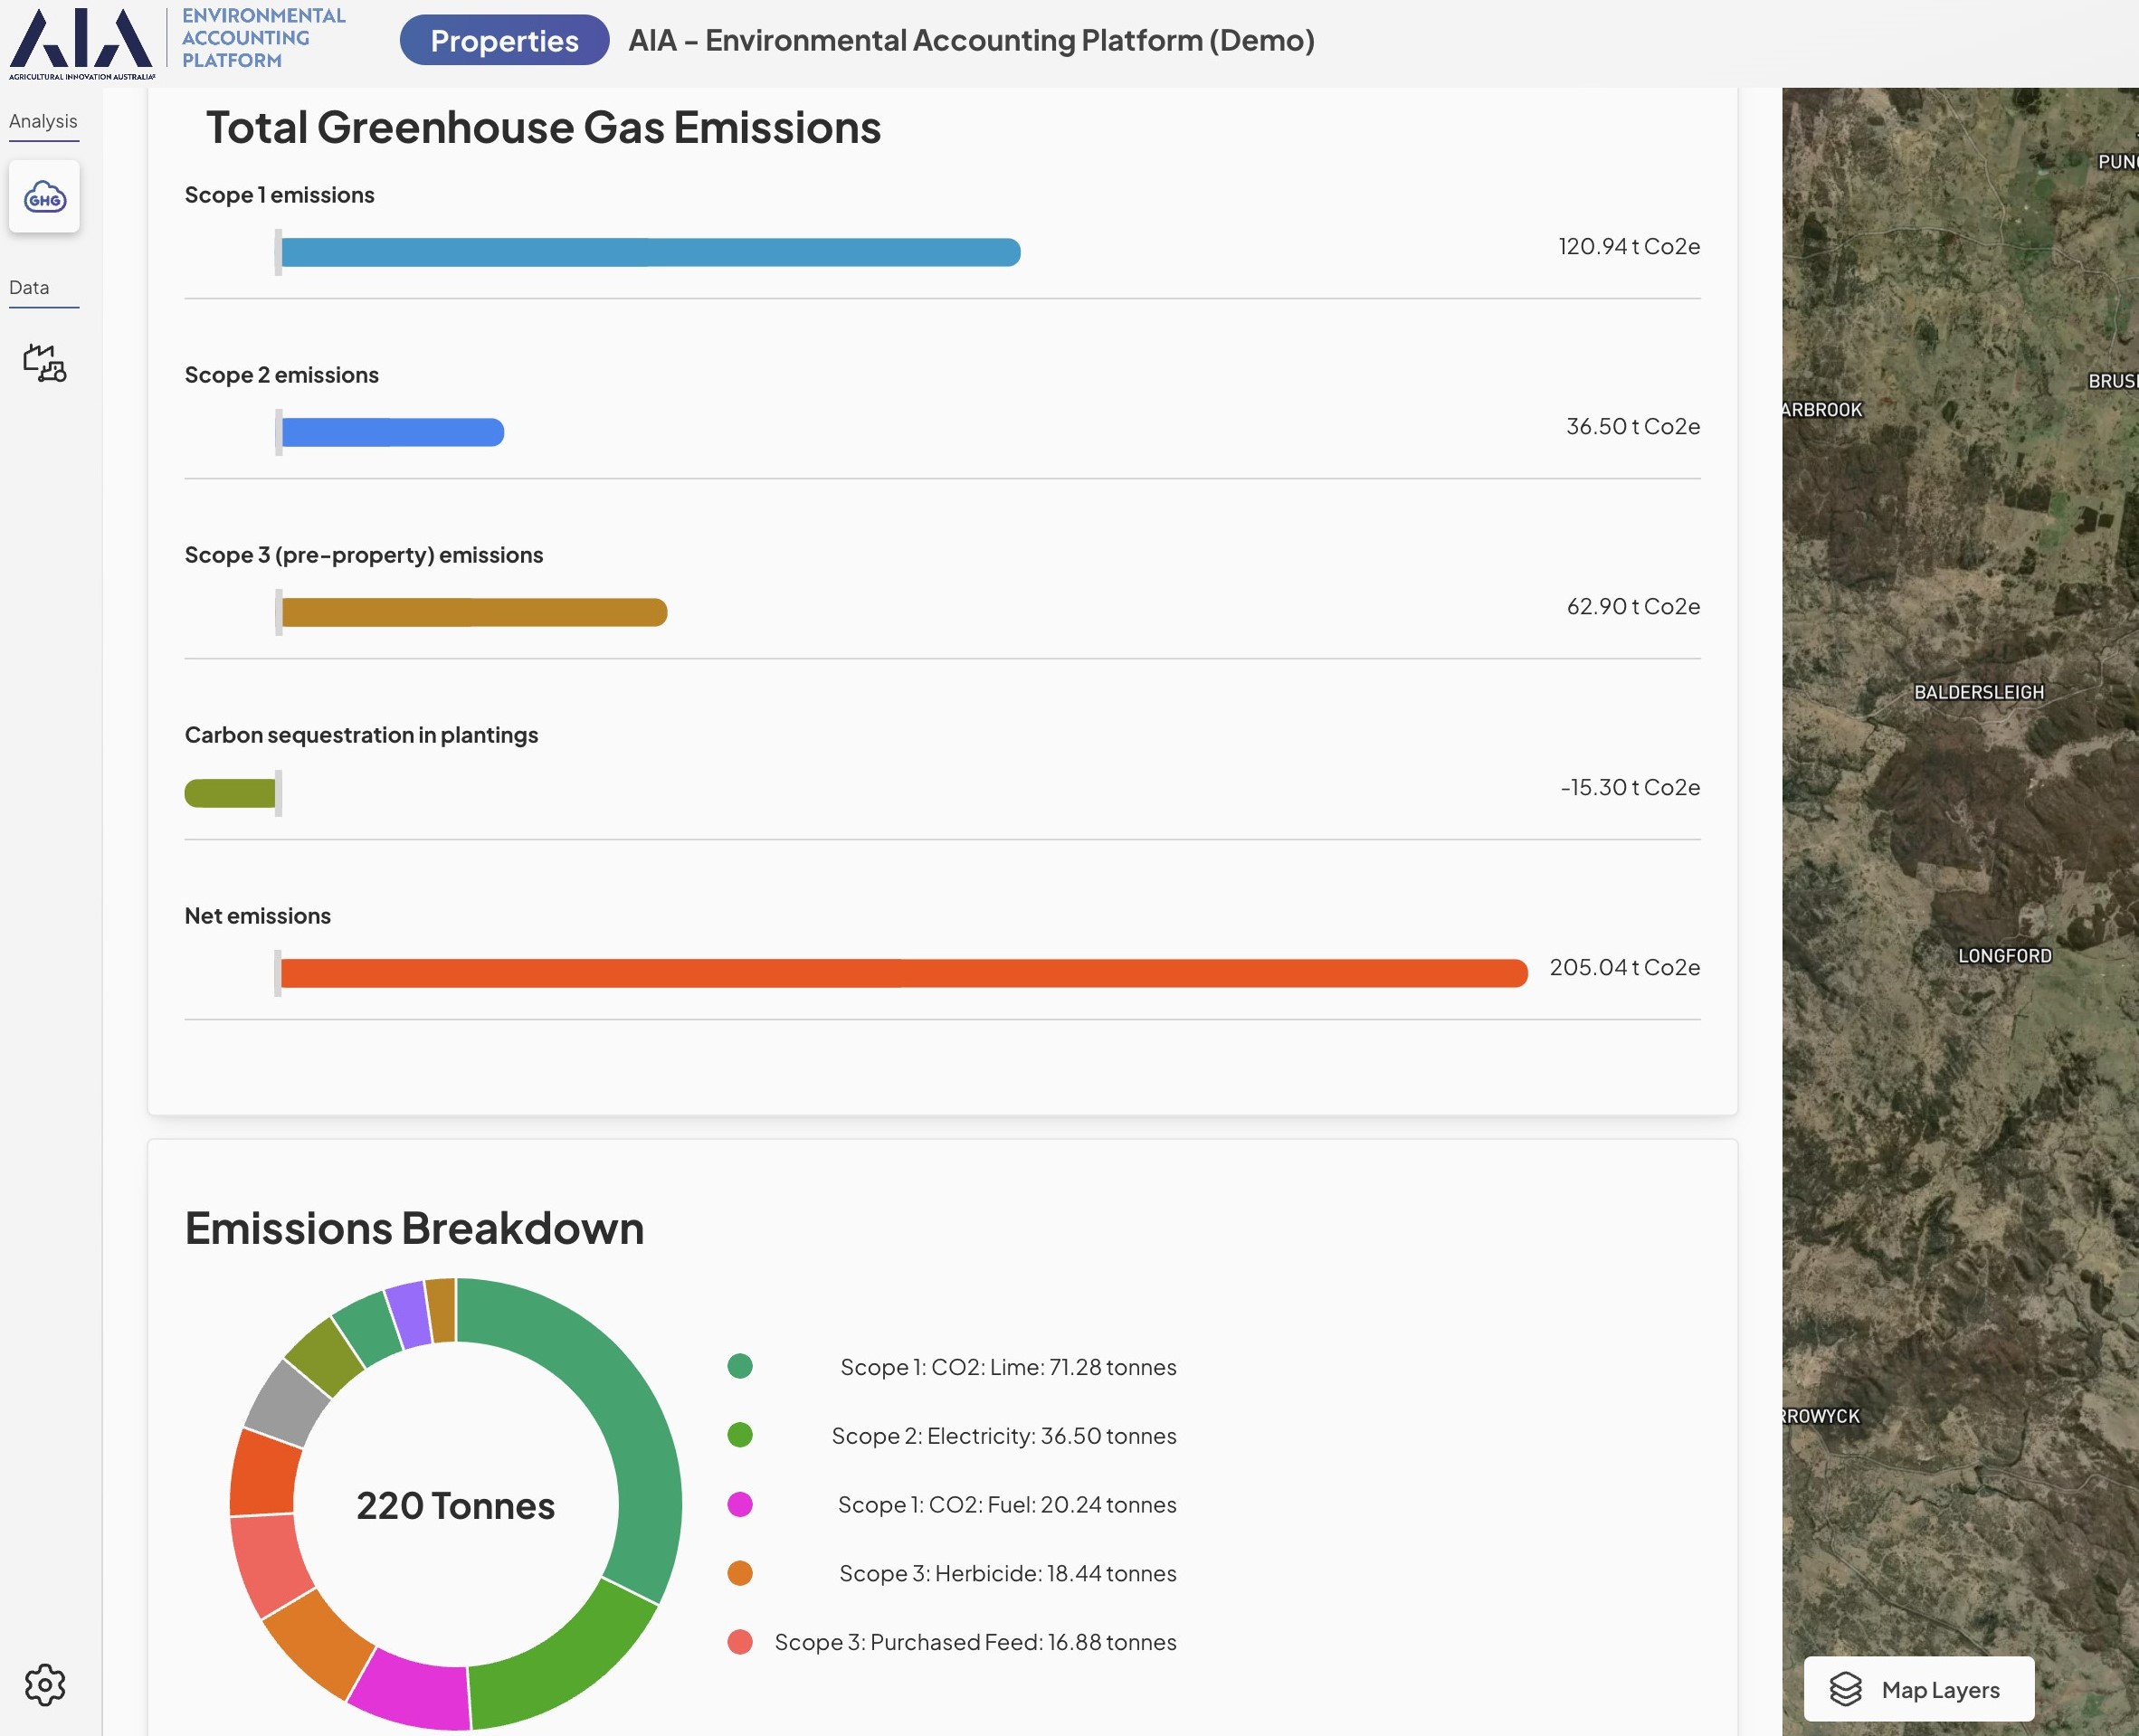Click the blue Scope 1 emissions bar
2139x1736 pixels.
[x=650, y=251]
